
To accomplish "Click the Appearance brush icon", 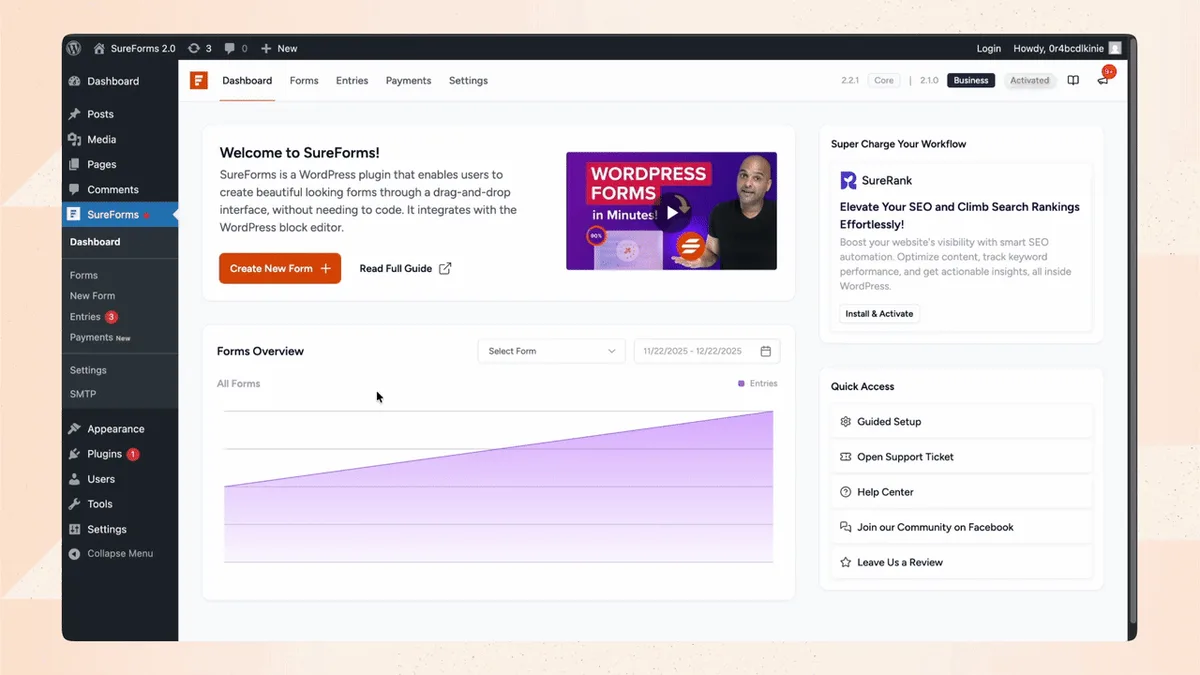I will (x=74, y=429).
